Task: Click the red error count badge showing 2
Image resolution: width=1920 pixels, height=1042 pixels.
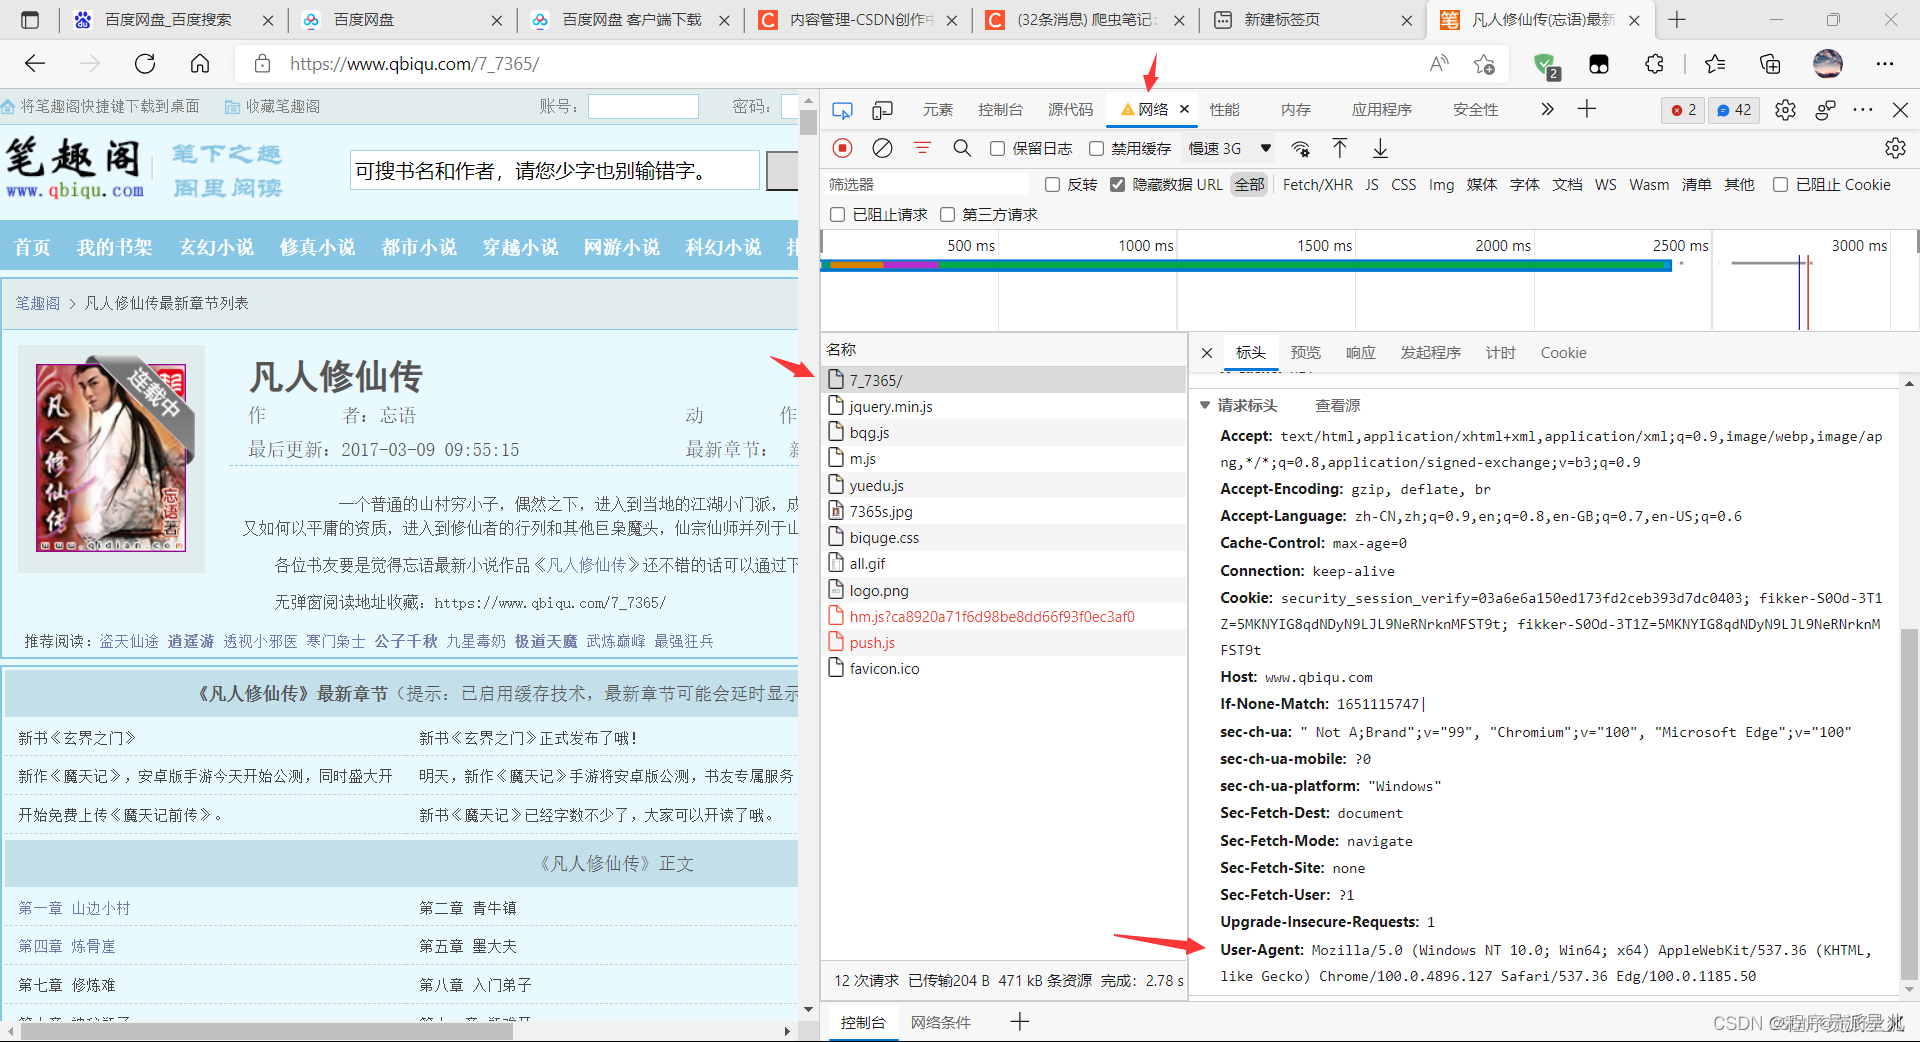Action: [1684, 110]
